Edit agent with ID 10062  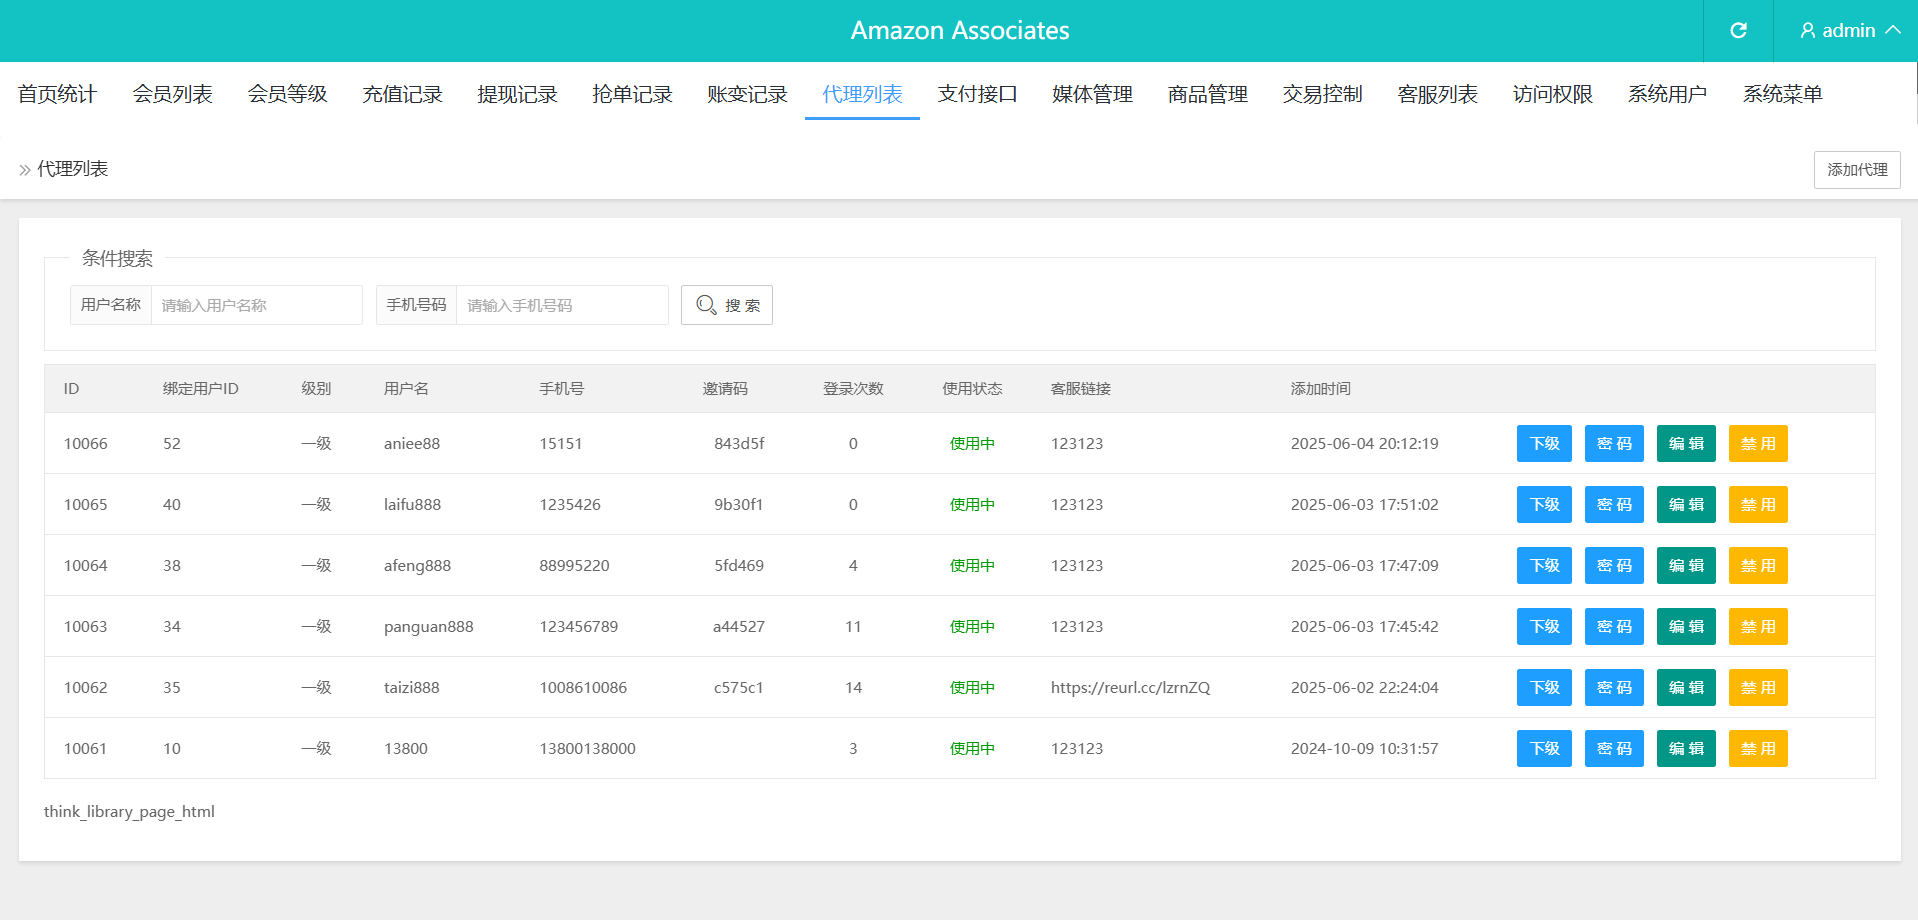(x=1686, y=688)
